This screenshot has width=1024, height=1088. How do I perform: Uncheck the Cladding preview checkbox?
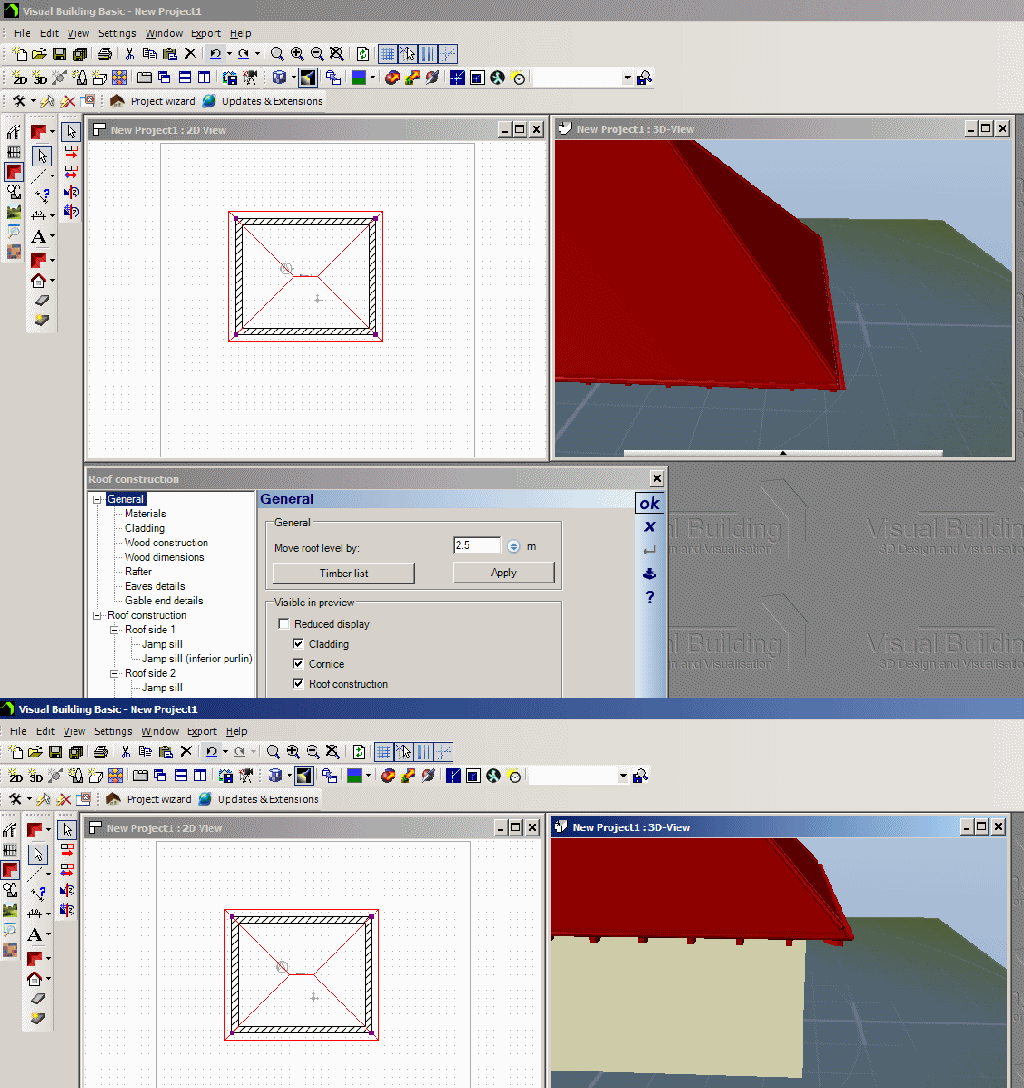(298, 644)
